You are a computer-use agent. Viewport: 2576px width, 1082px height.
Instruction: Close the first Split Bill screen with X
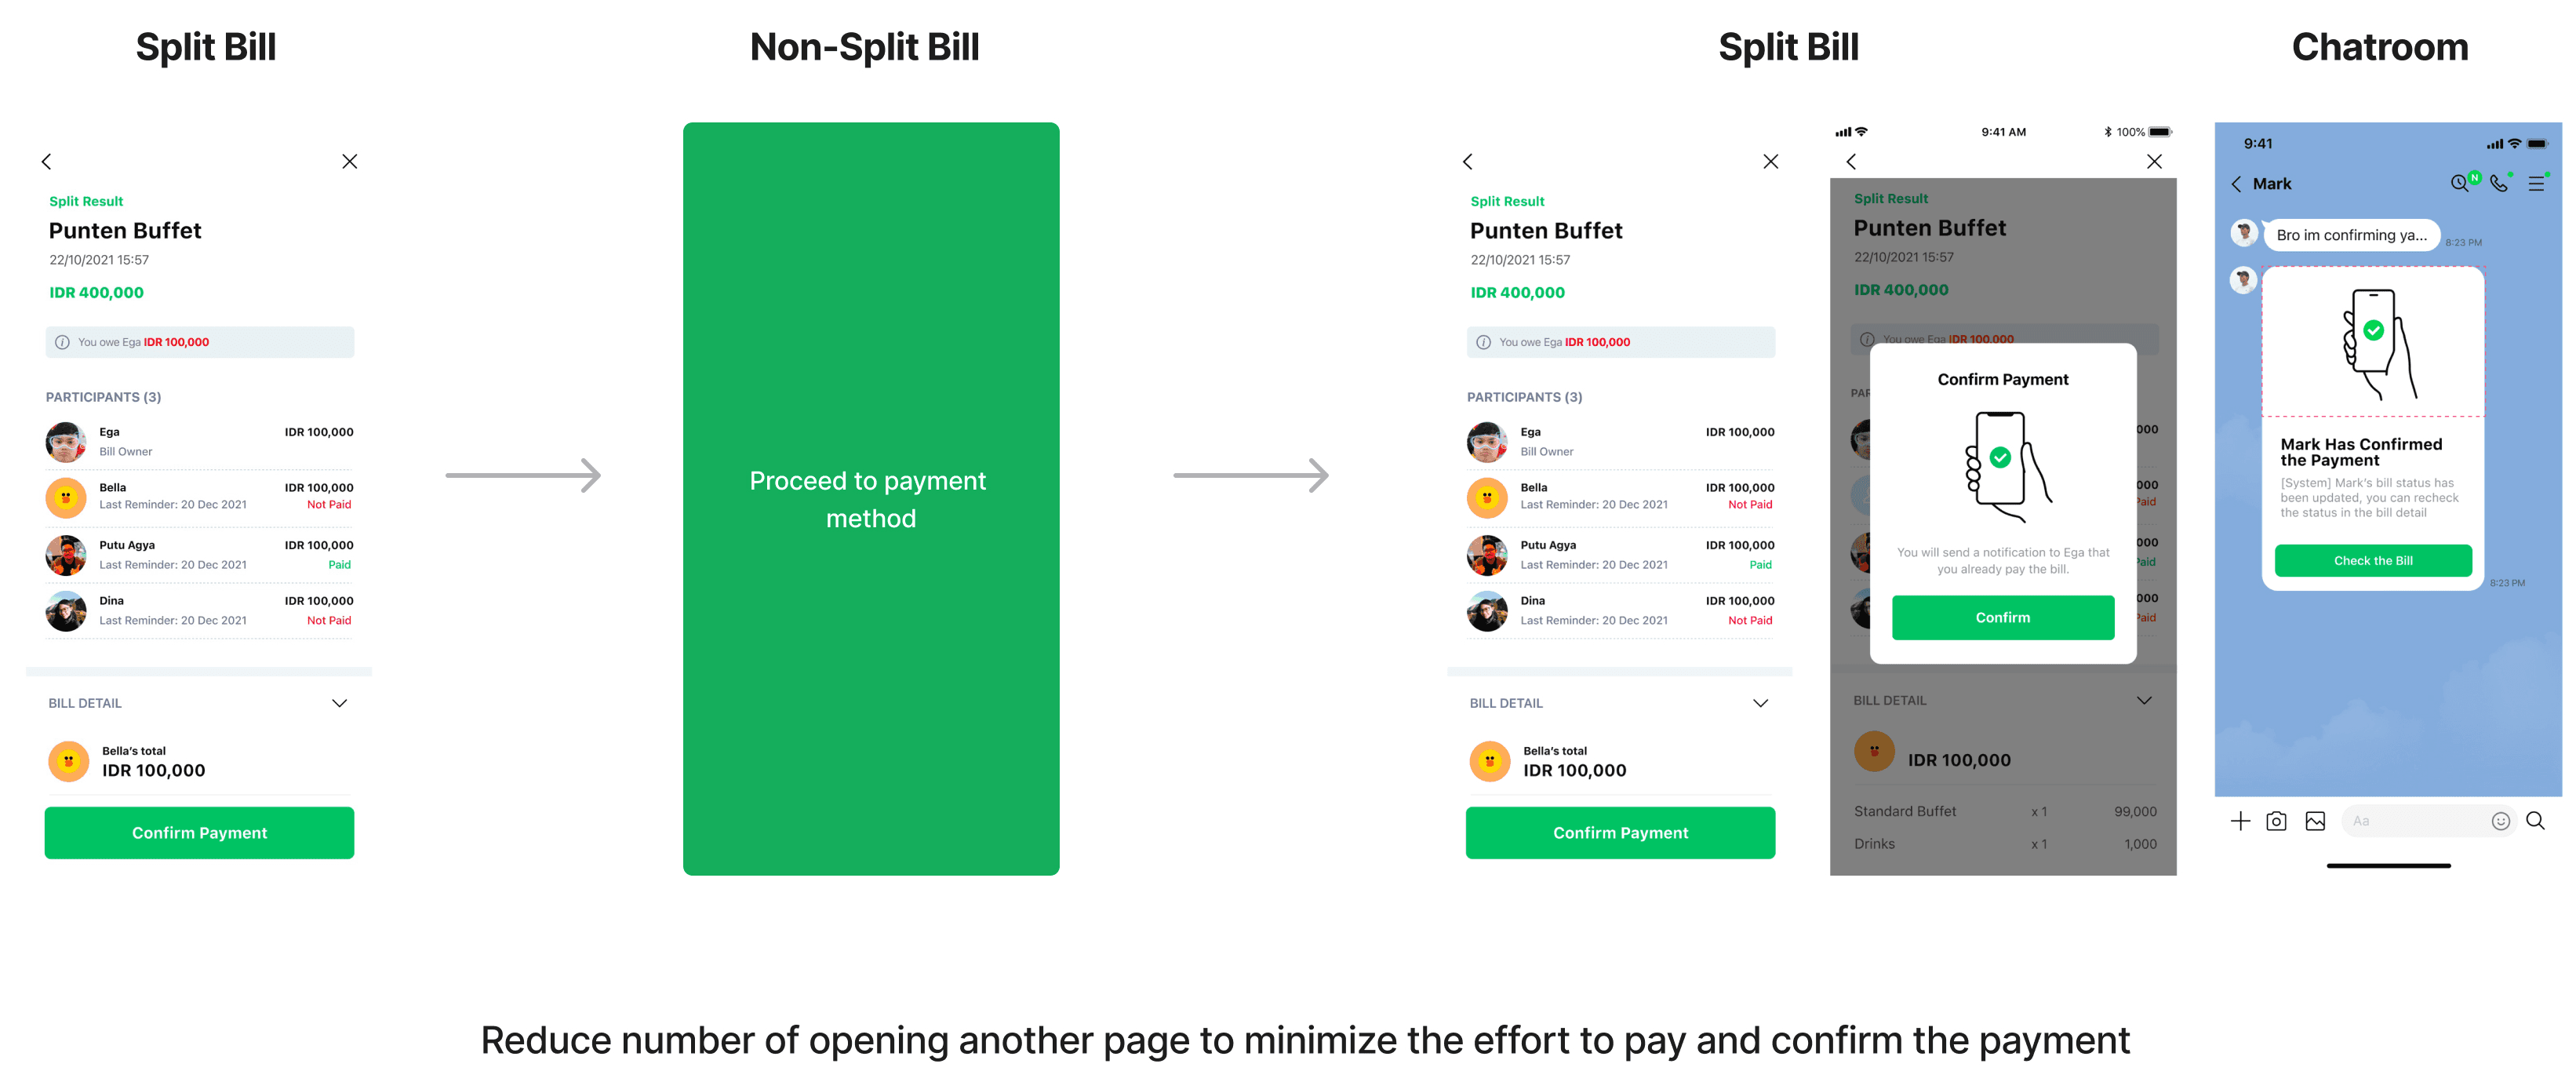point(350,161)
